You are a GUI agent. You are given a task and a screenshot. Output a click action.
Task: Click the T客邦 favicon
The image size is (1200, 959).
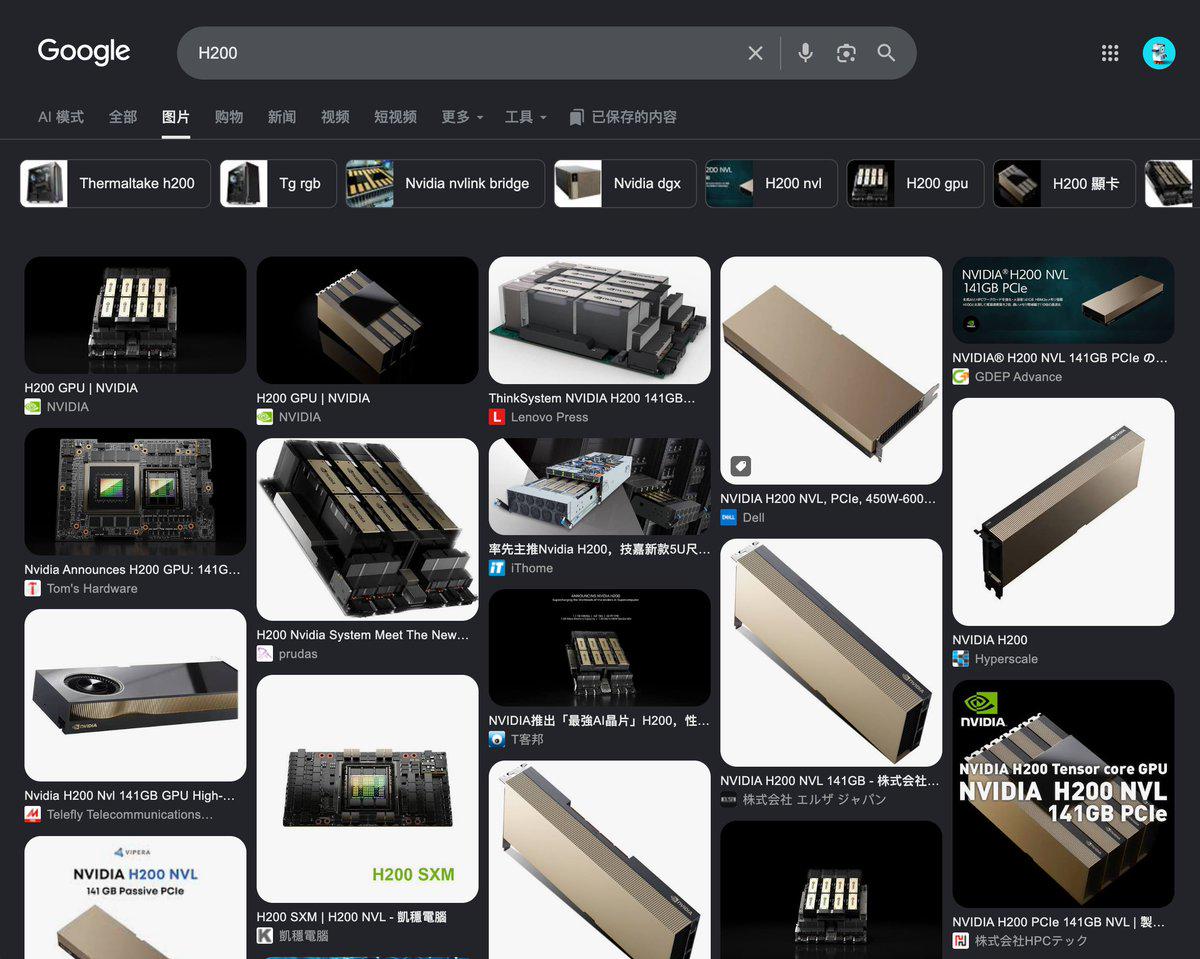click(497, 739)
